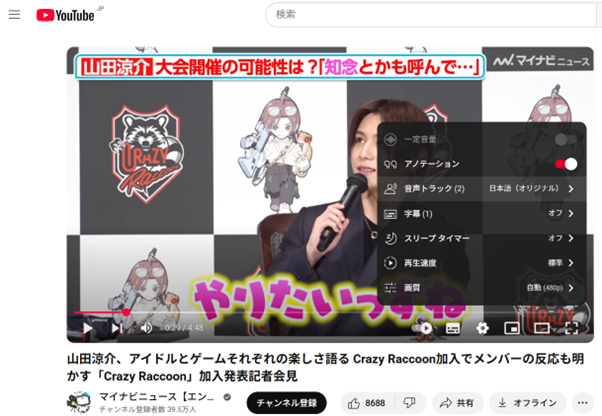
Task: Toggle subtitles with the captions icon
Action: click(453, 328)
